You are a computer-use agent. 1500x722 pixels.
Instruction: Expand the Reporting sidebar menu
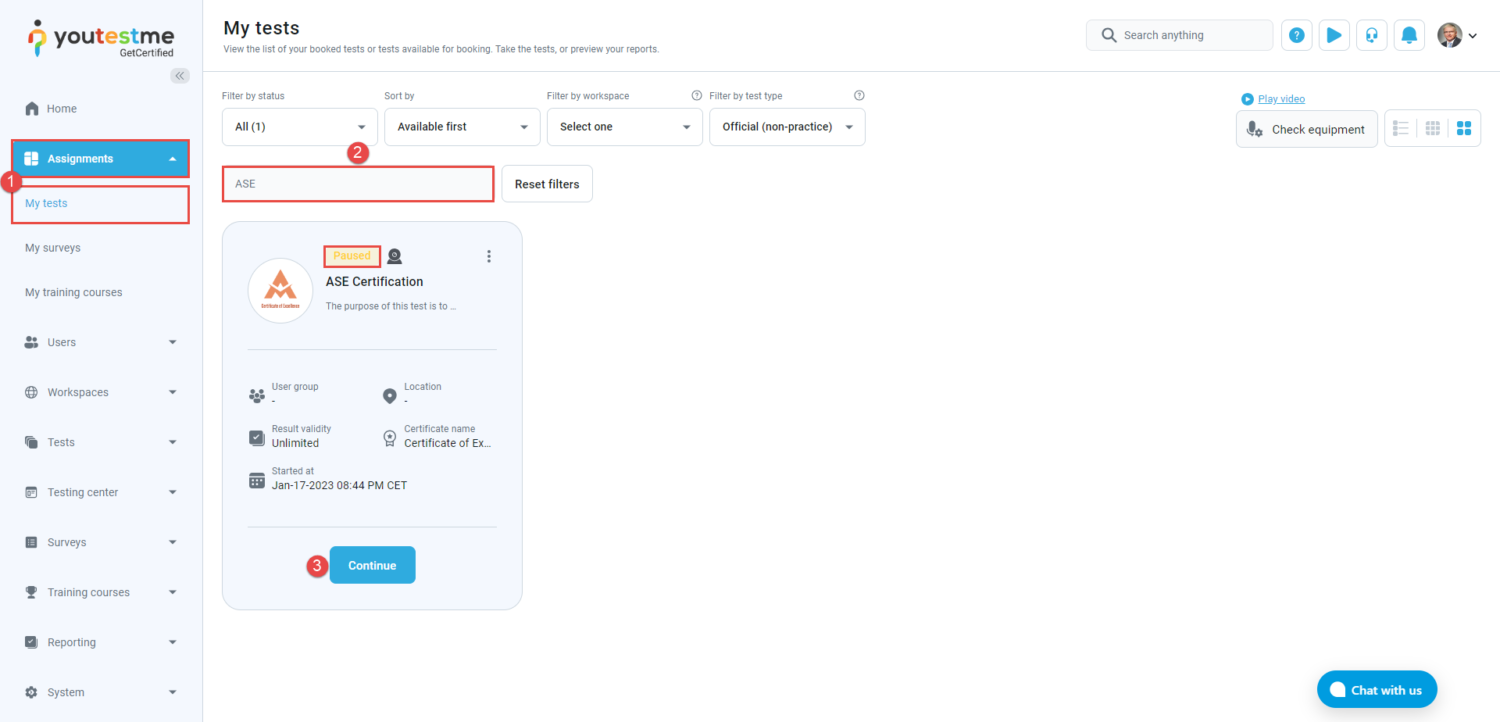click(x=100, y=642)
